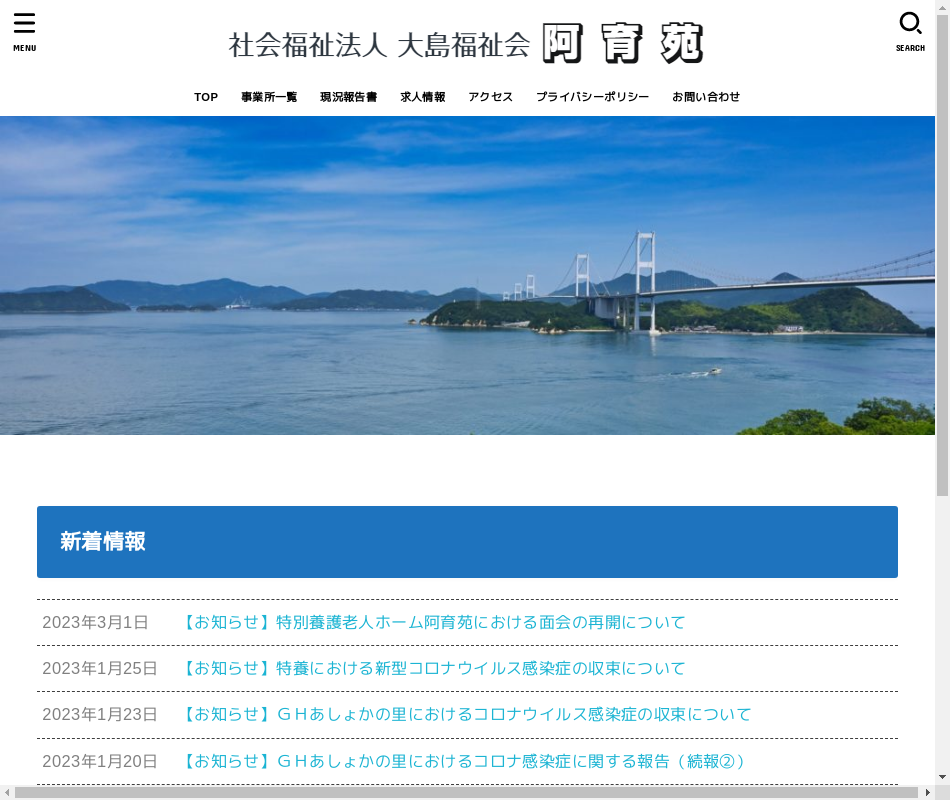Open アクセス page from navigation
The height and width of the screenshot is (800, 950).
click(x=490, y=97)
